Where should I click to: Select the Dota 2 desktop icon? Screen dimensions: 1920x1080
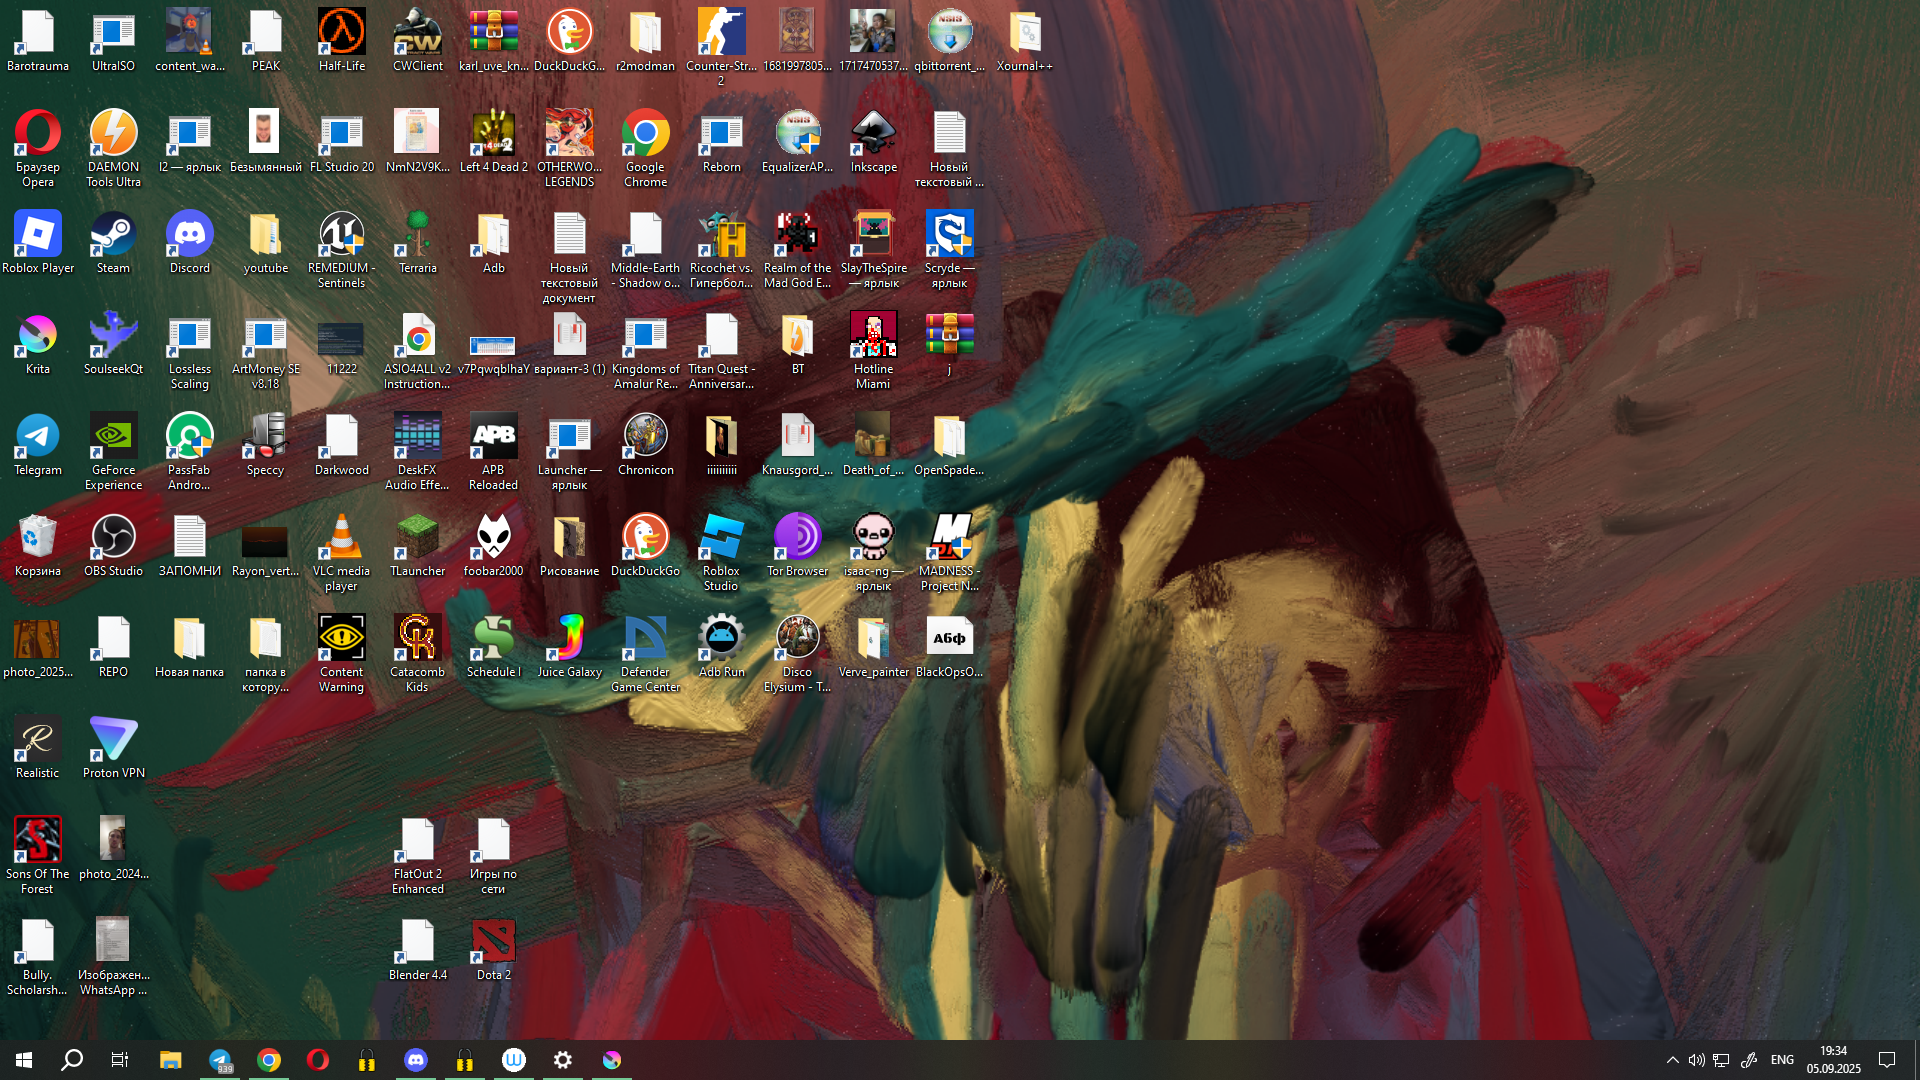point(493,950)
